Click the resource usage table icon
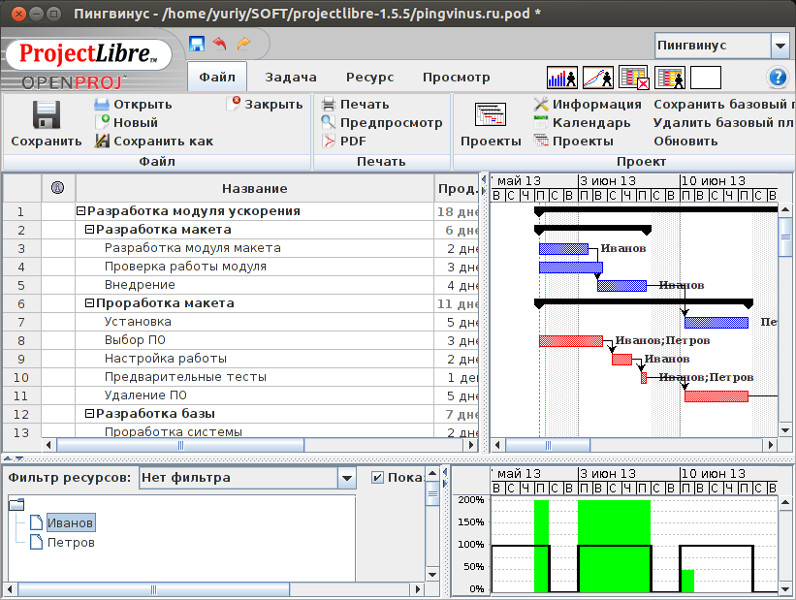 click(670, 78)
